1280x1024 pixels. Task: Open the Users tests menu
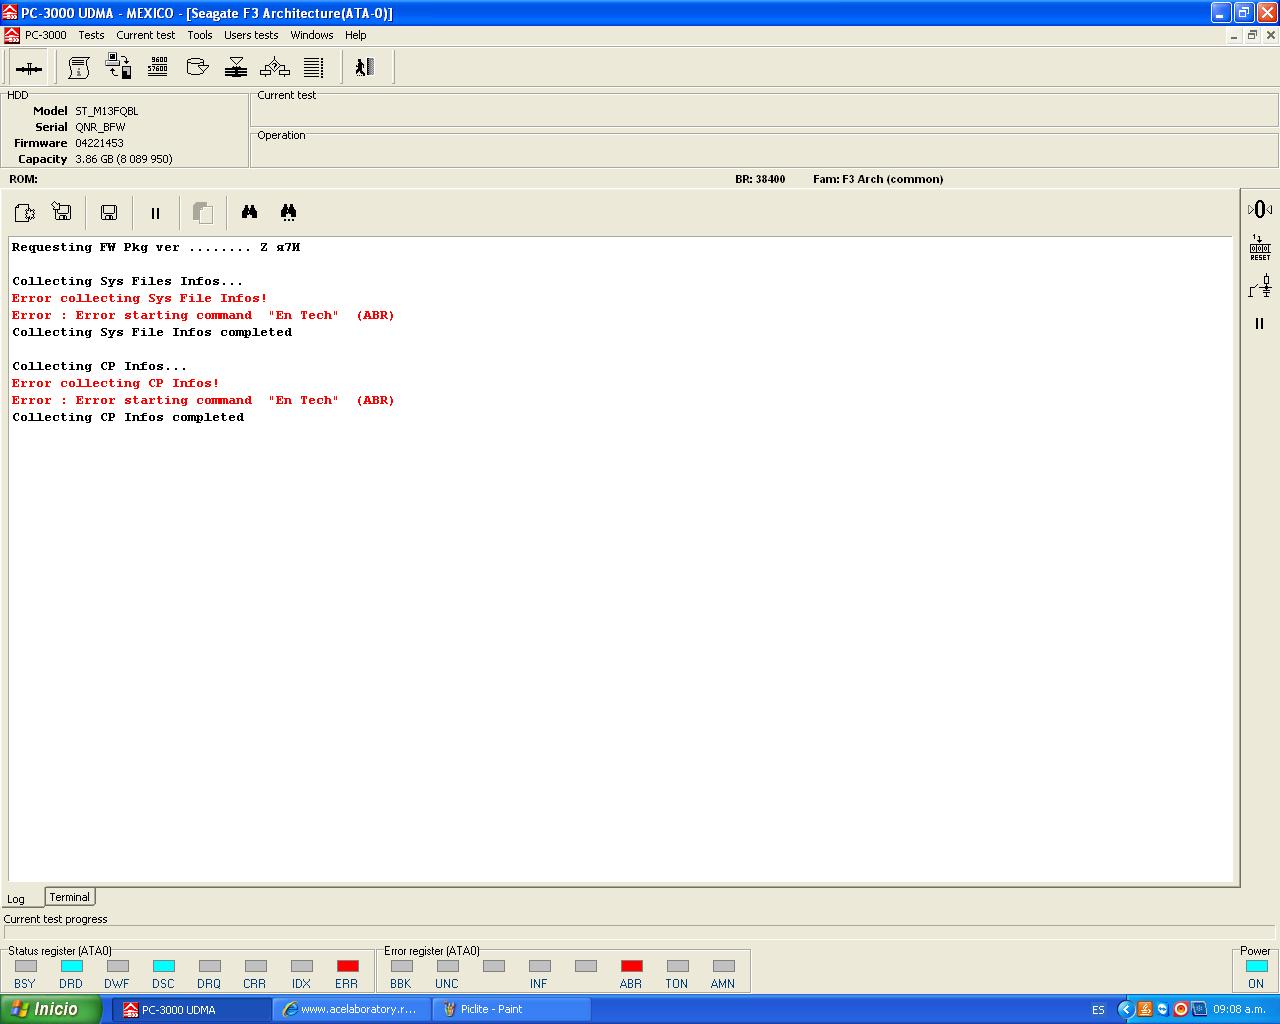pos(251,35)
